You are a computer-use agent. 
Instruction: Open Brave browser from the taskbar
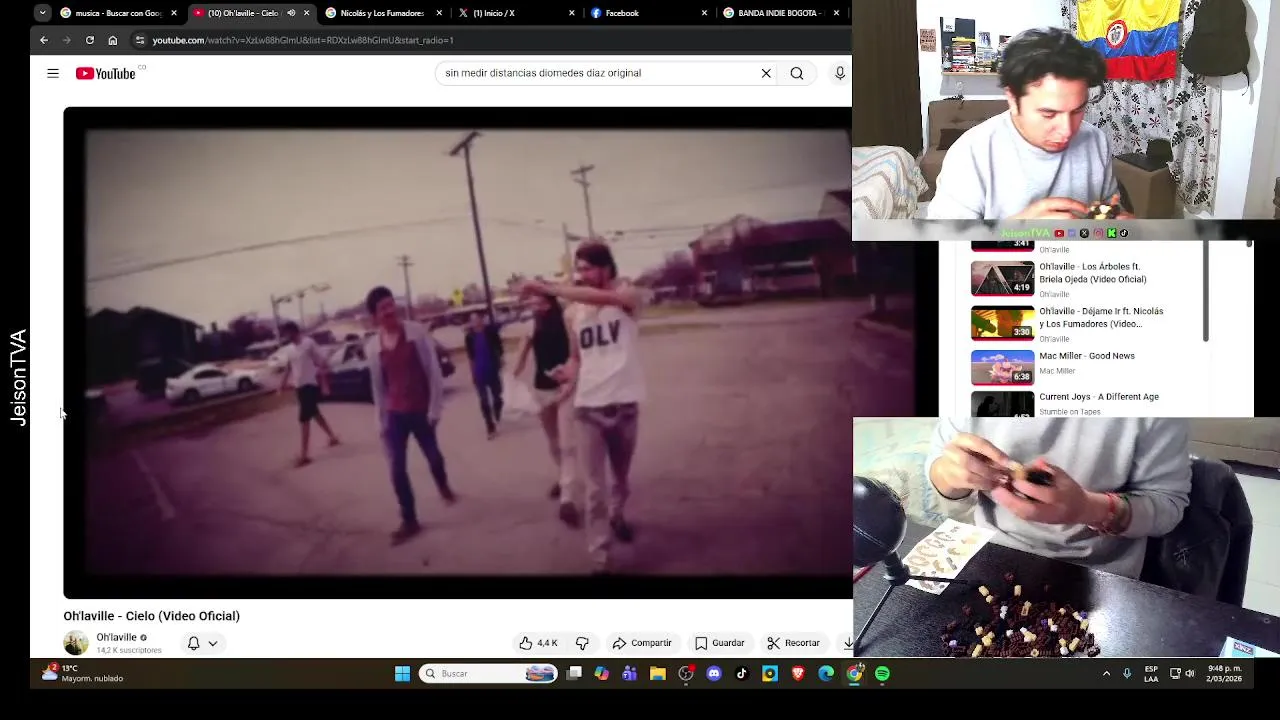[x=798, y=674]
